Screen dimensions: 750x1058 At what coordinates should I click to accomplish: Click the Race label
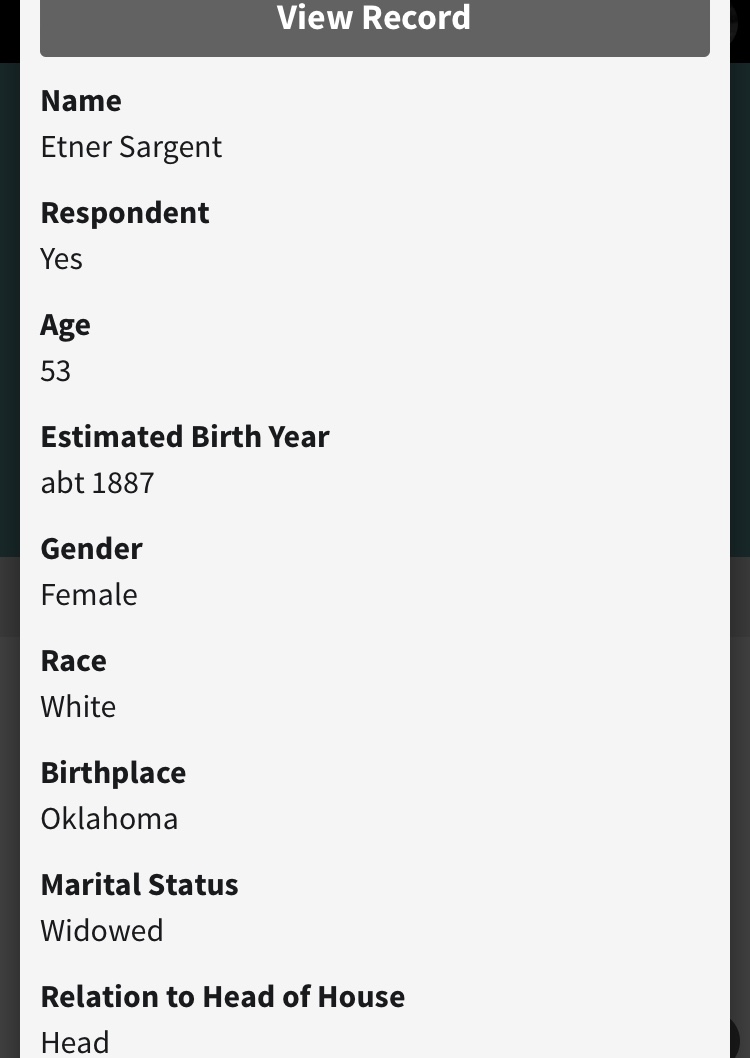(73, 661)
